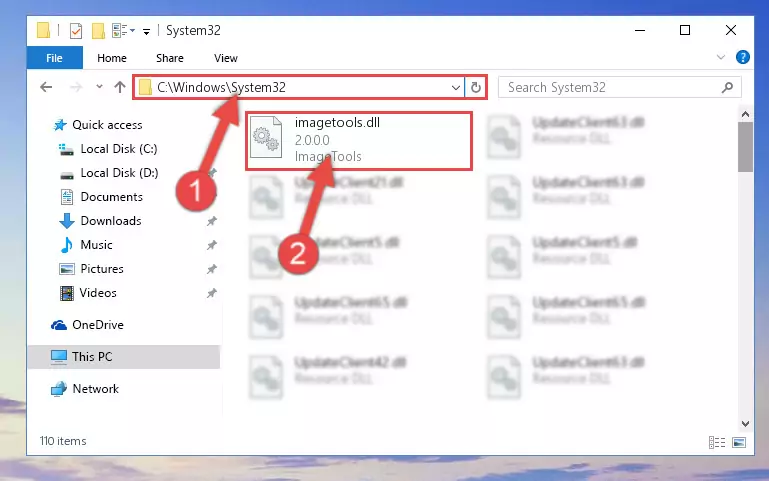Open the File menu

(54, 58)
